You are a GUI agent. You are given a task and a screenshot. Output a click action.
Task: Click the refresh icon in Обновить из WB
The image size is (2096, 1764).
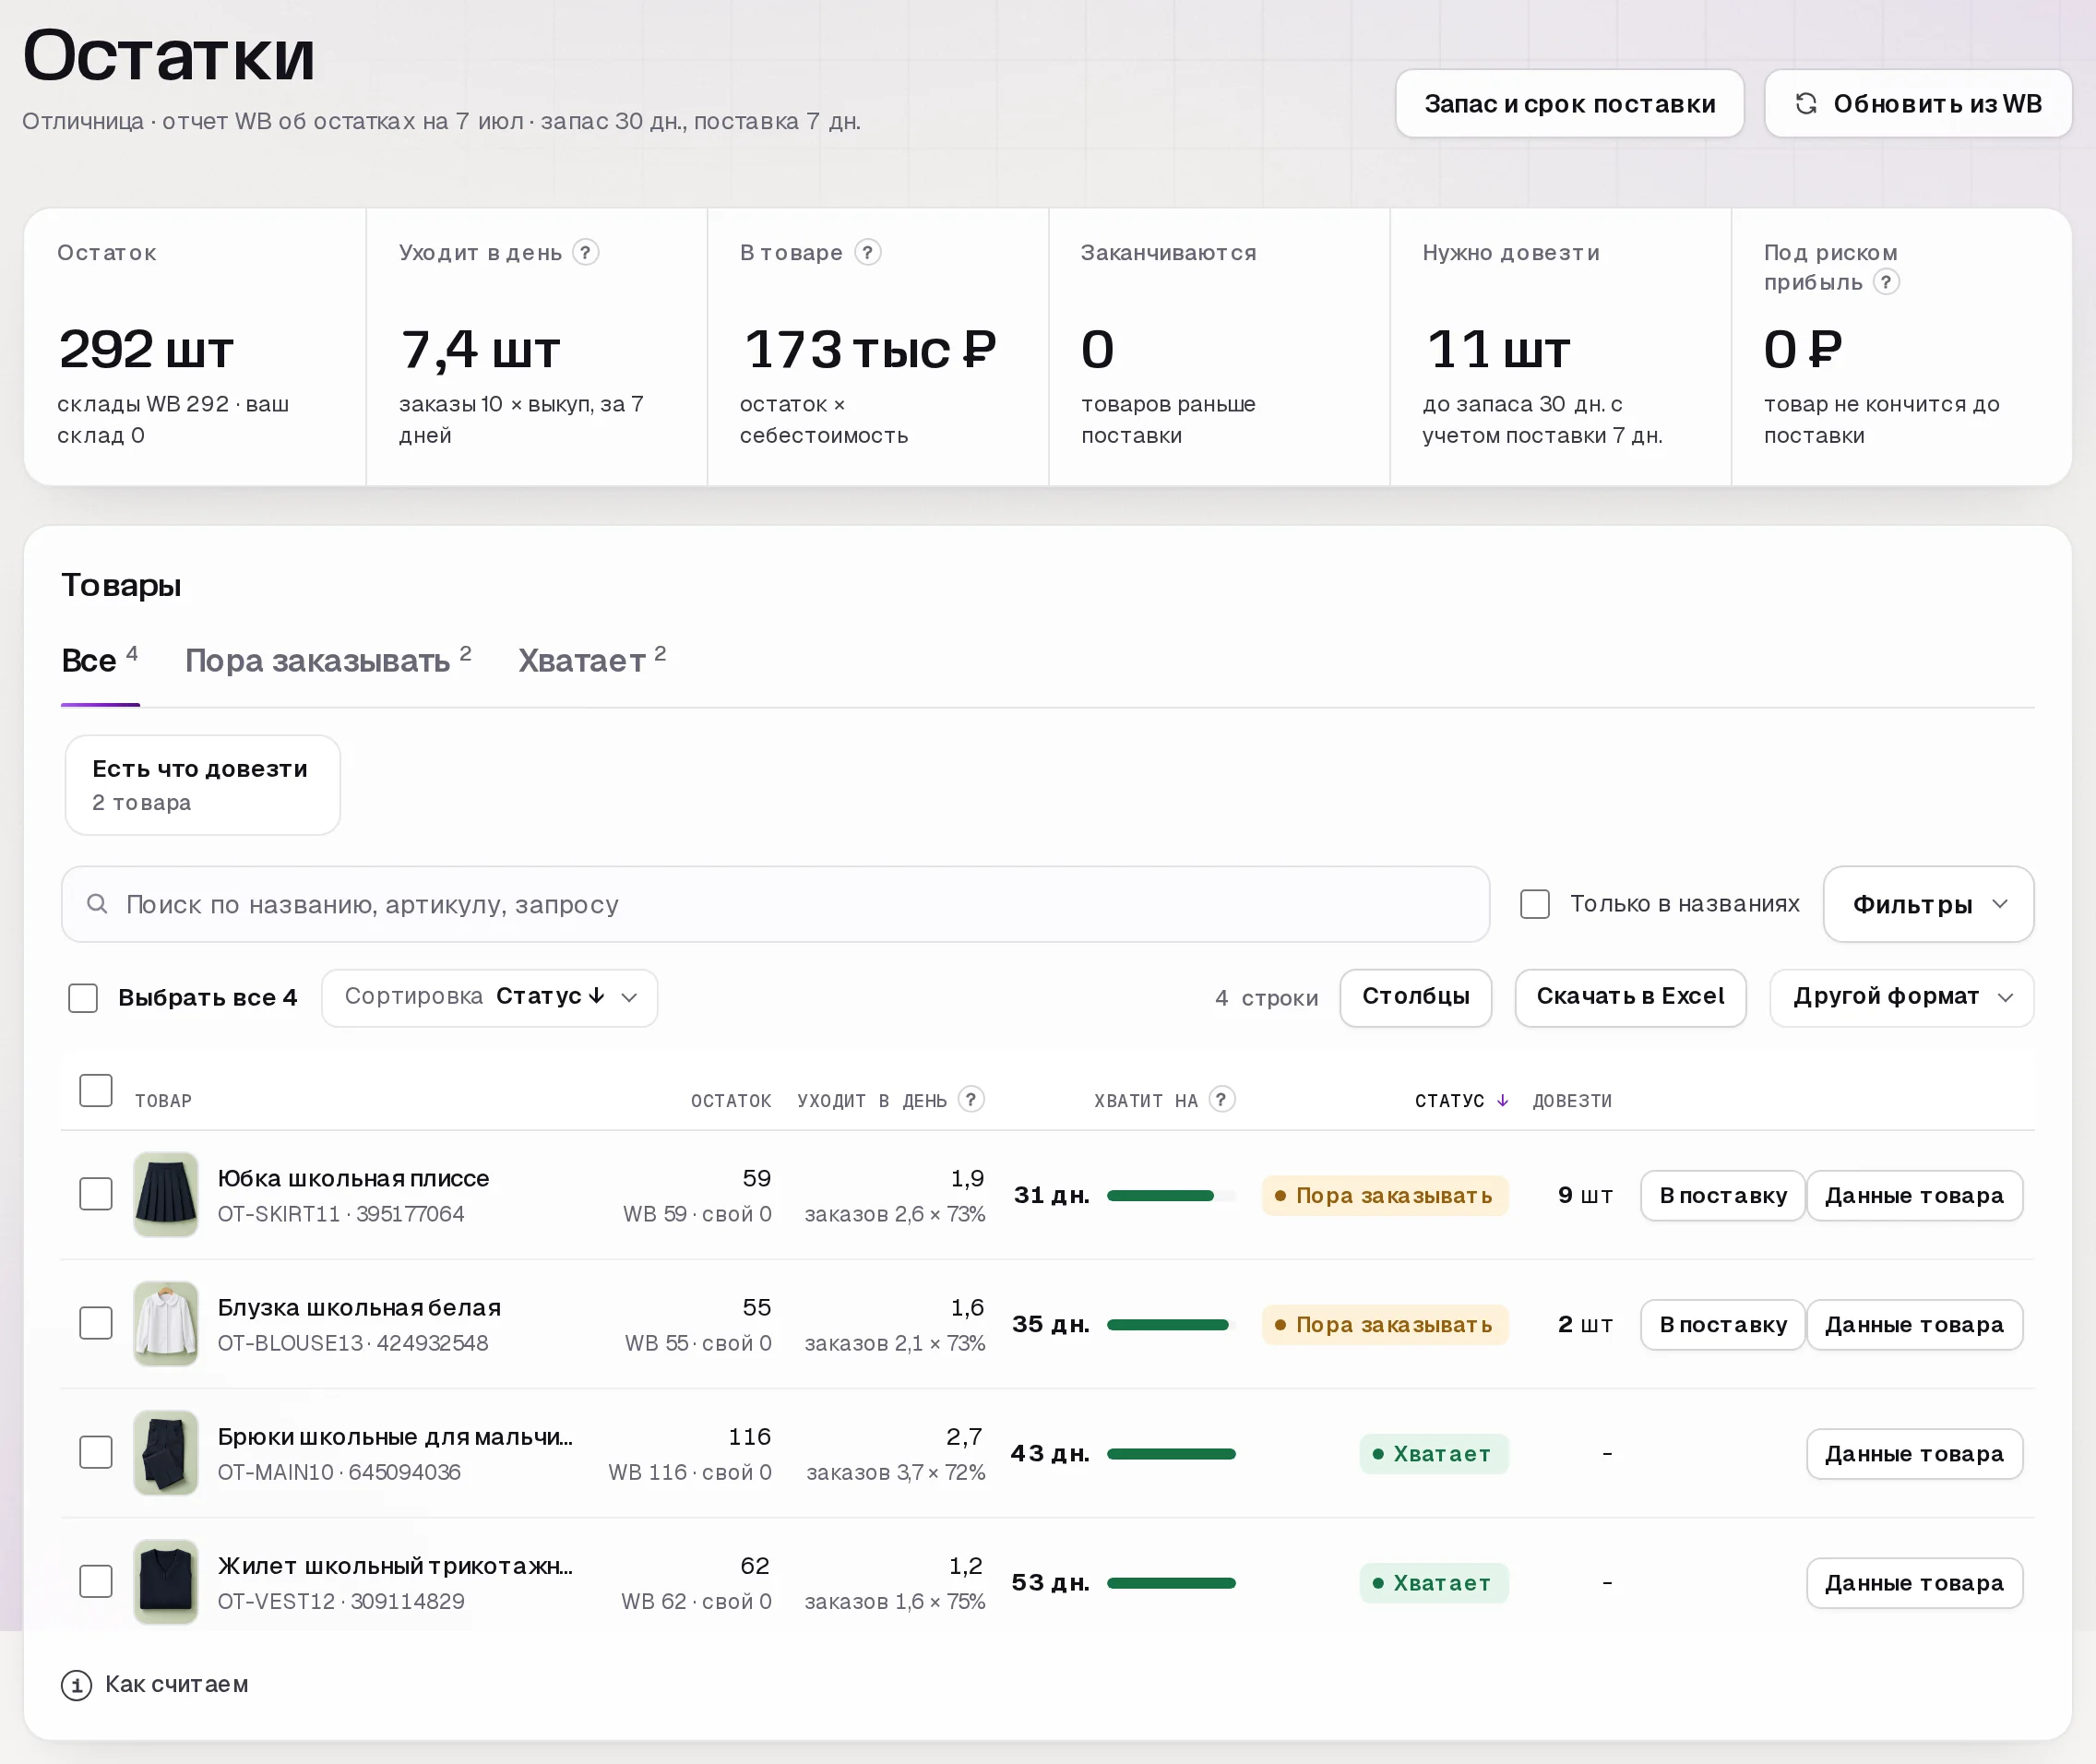pyautogui.click(x=1805, y=104)
